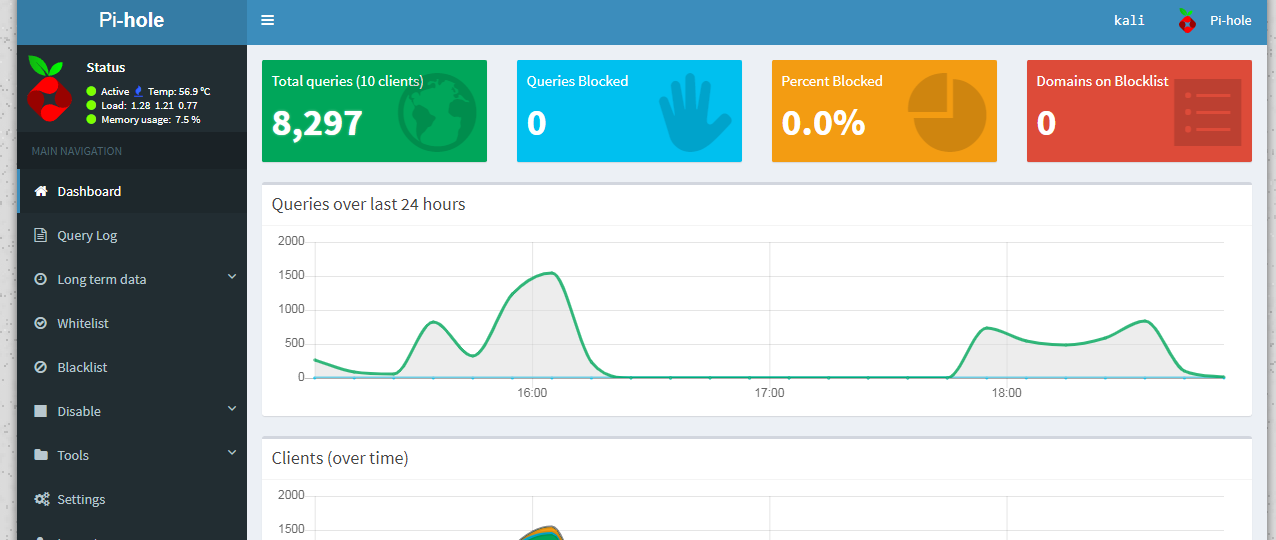
Task: Click the Pi-hole raspberry logo in top bar
Action: point(1187,20)
